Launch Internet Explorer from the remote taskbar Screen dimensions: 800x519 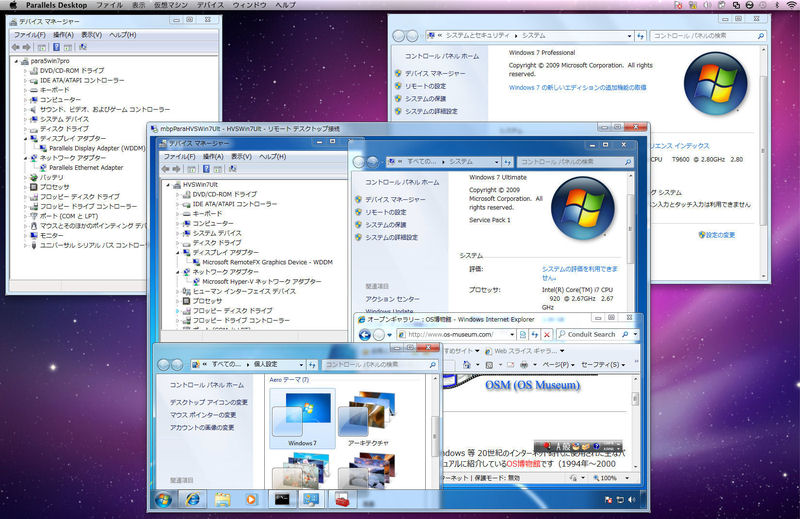(192, 500)
